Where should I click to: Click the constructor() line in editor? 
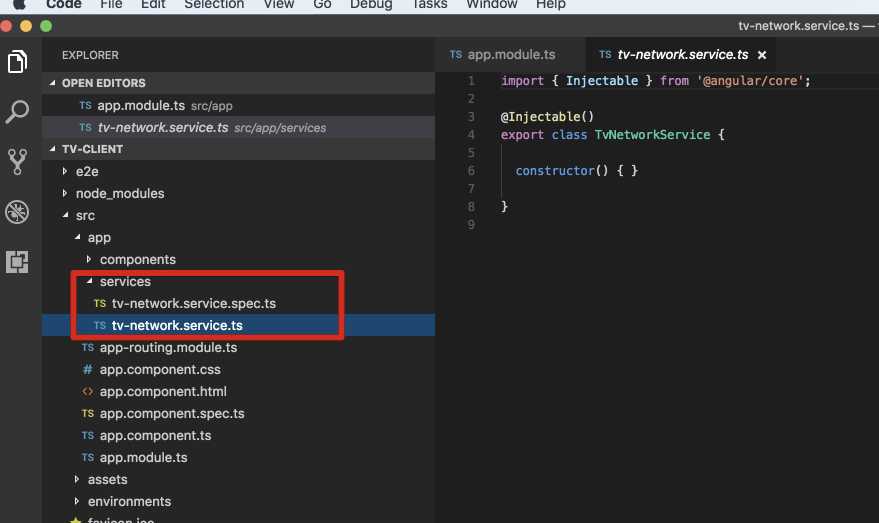[577, 170]
